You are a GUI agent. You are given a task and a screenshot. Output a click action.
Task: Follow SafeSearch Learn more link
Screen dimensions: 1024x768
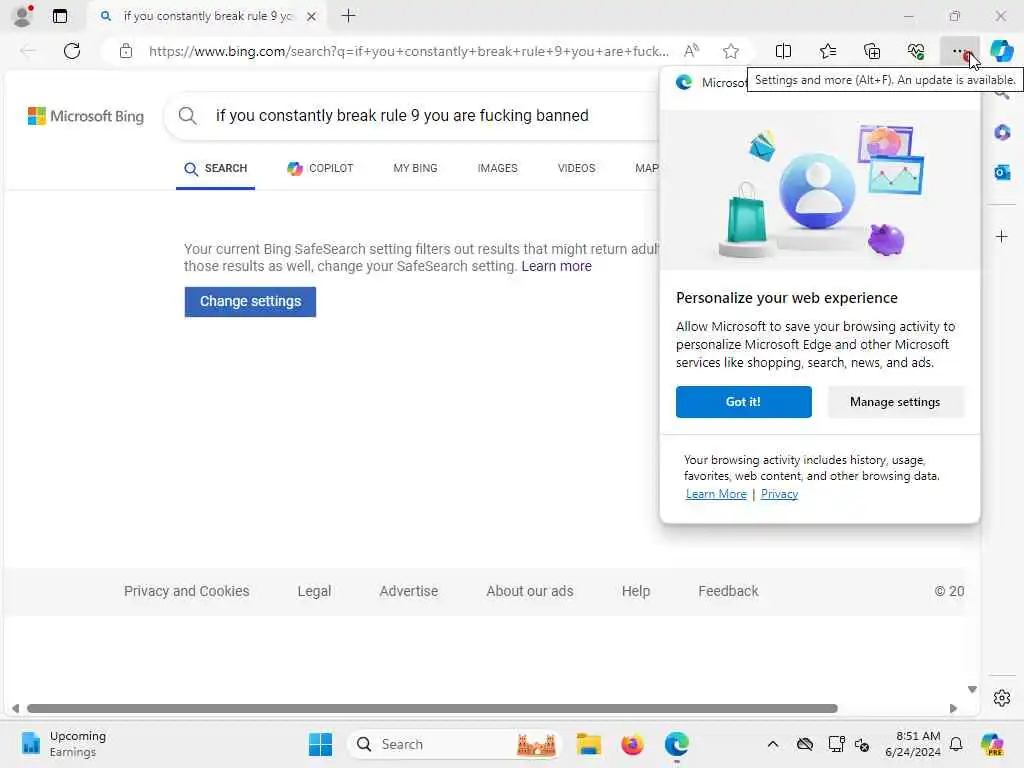point(556,266)
